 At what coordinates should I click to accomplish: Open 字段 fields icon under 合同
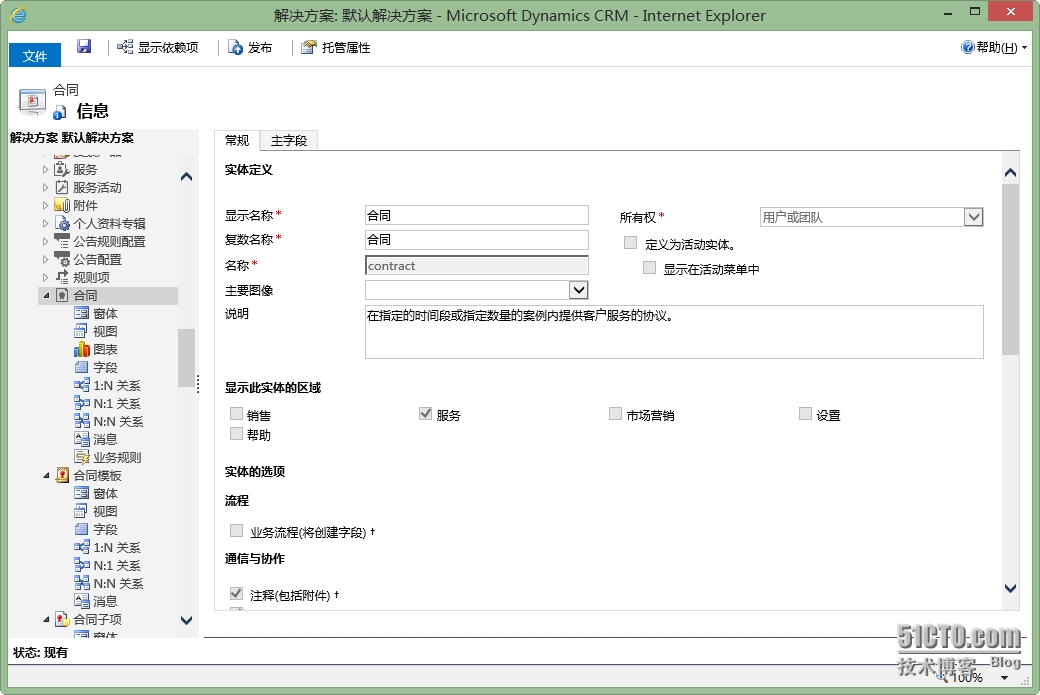(82, 367)
